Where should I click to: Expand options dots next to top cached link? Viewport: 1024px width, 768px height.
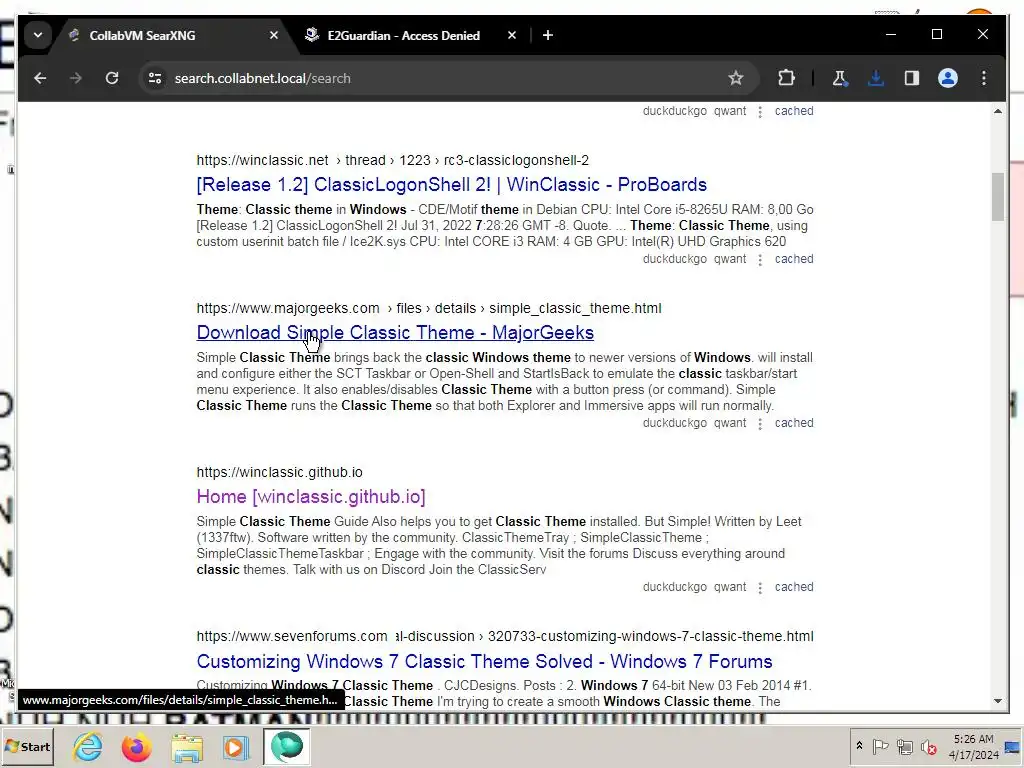[x=760, y=112]
